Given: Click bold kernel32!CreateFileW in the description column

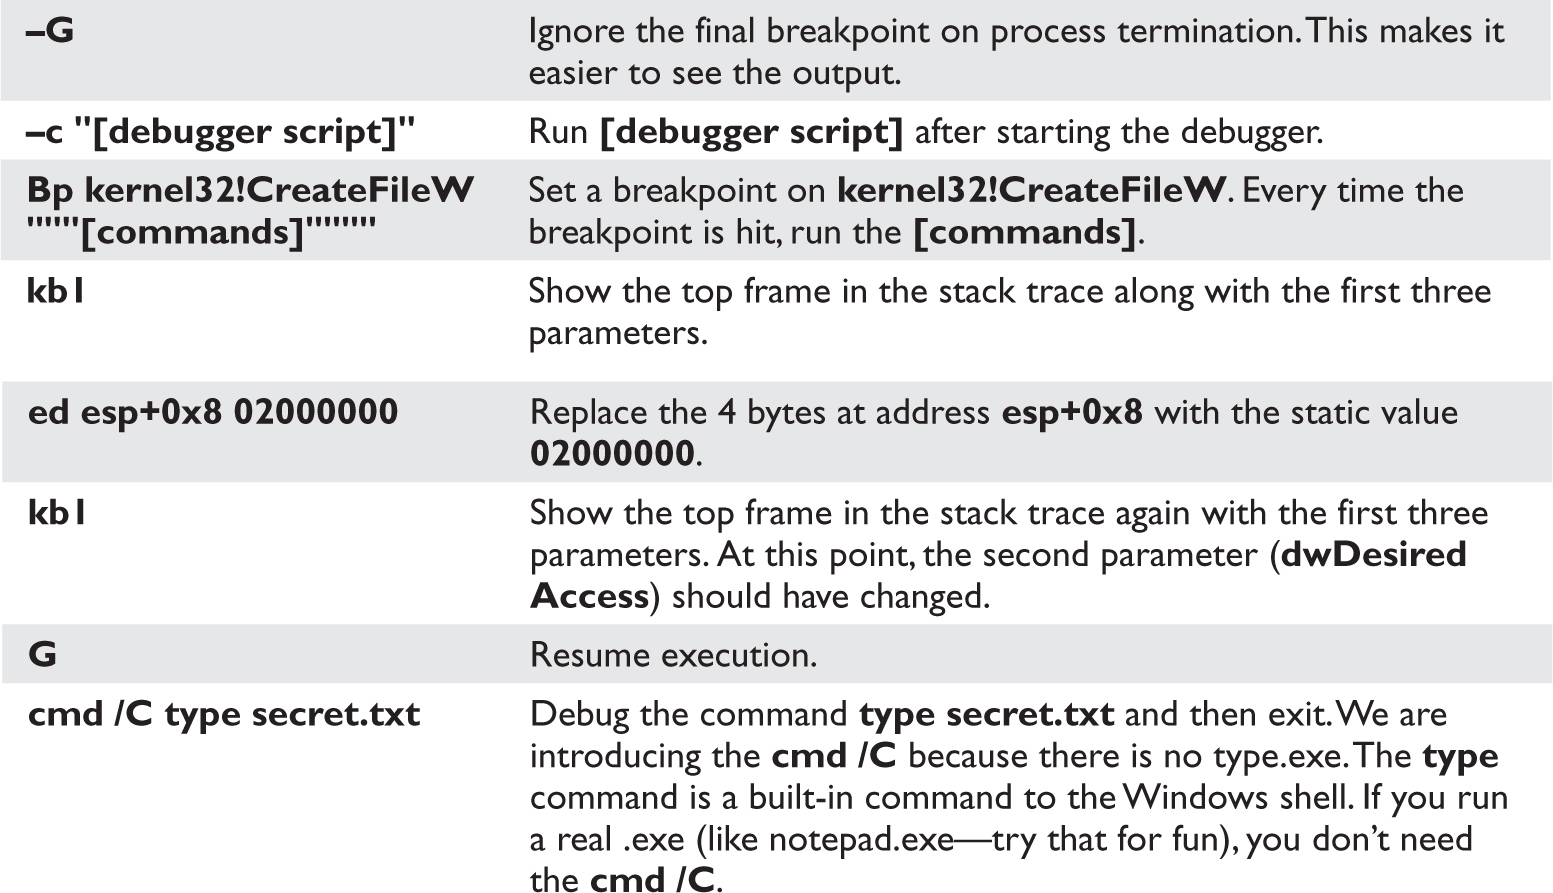Looking at the screenshot, I should 1030,190.
